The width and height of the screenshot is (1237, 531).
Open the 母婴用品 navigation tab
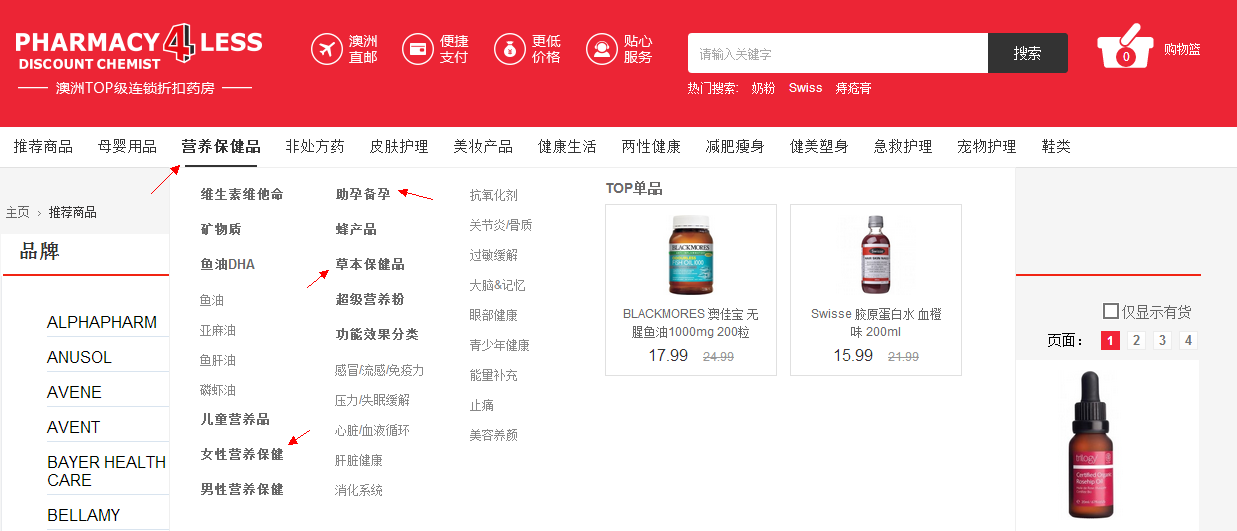point(127,147)
